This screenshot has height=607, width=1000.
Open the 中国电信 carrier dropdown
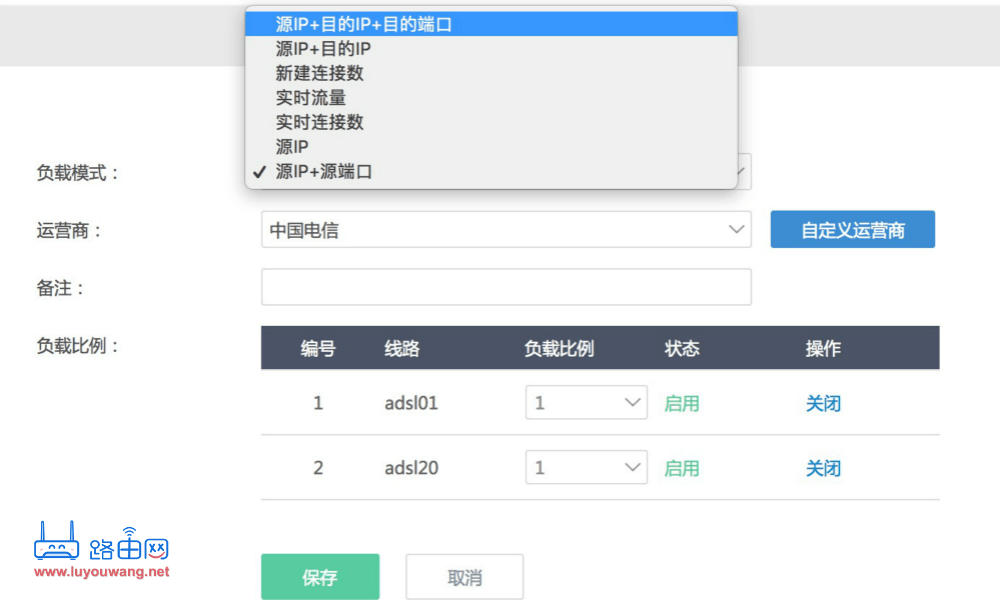coord(505,229)
